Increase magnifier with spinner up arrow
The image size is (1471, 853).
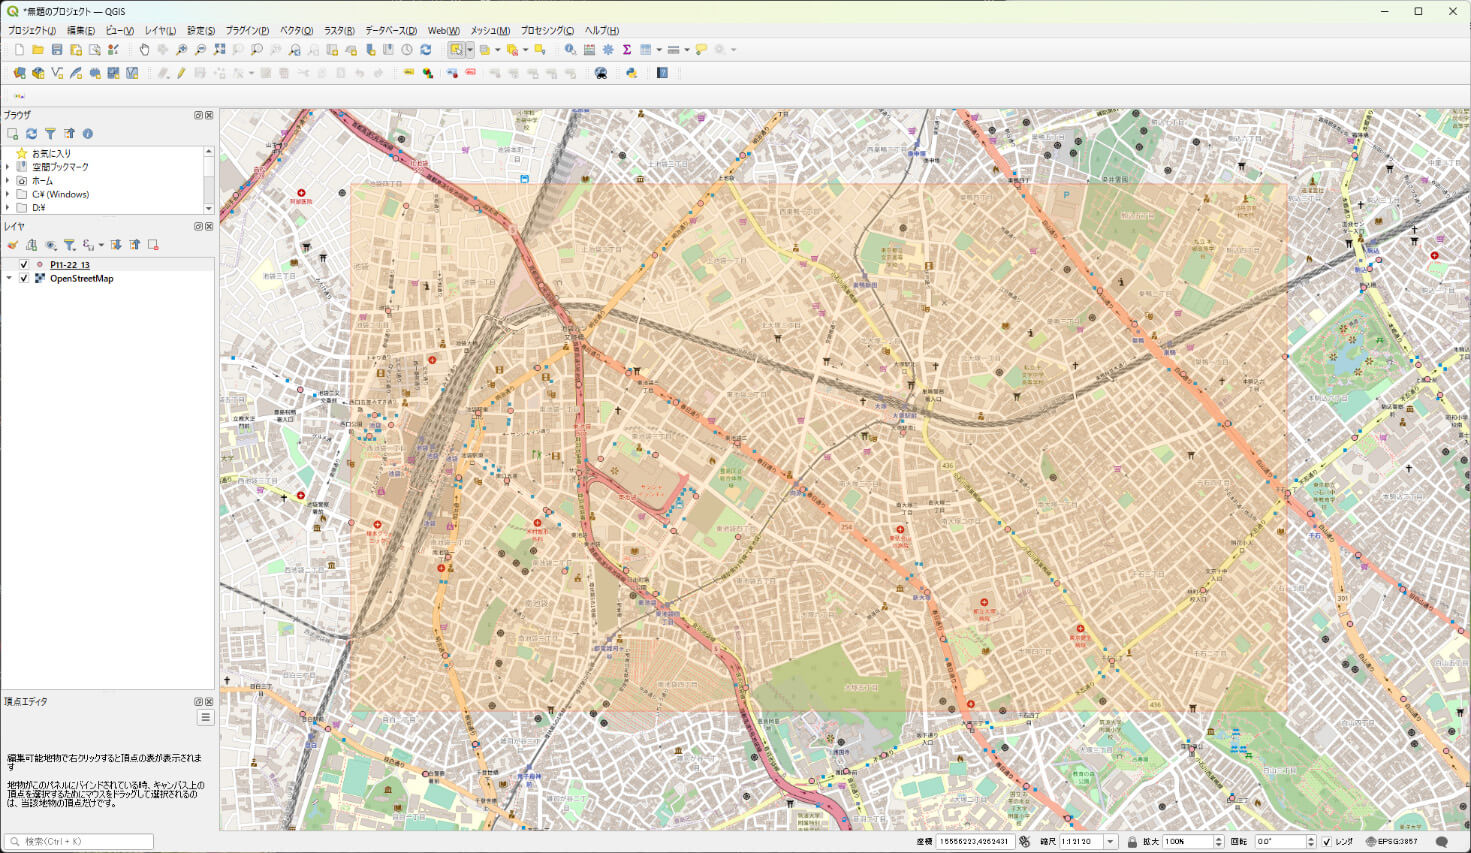point(1218,839)
